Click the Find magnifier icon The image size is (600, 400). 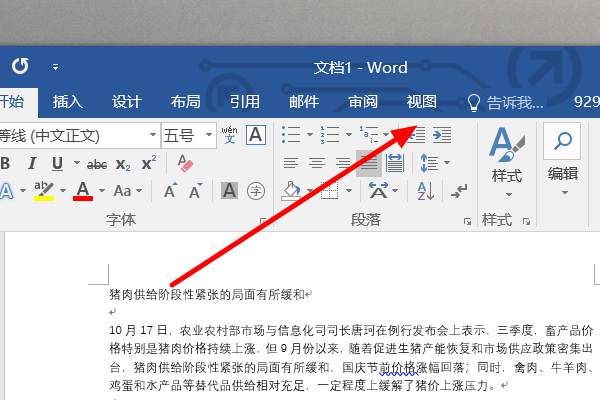coord(562,141)
